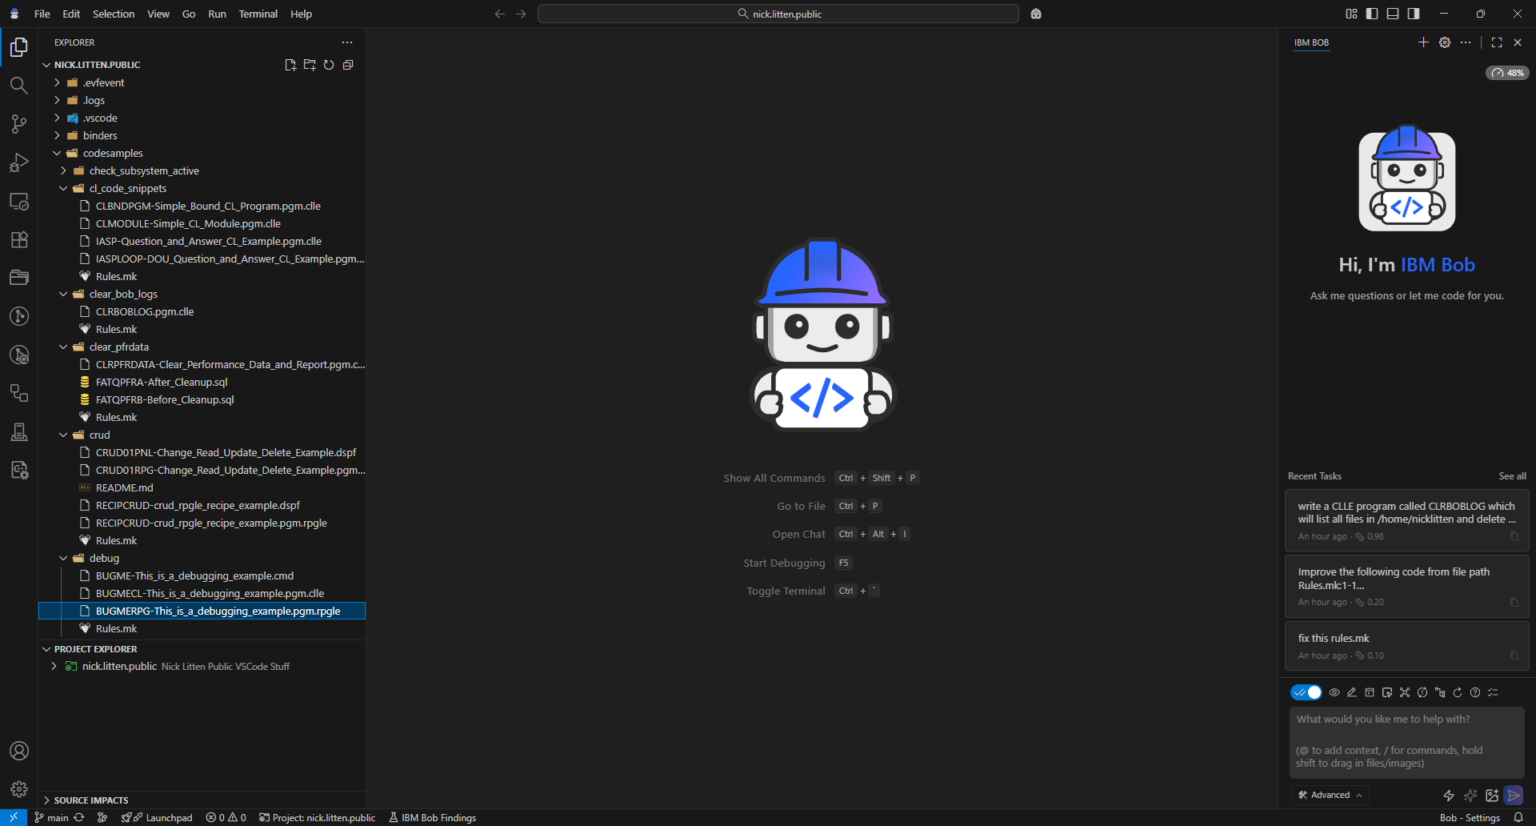Viewport: 1536px width, 826px height.
Task: Open the Accounts menu in the activity bar
Action: click(x=19, y=751)
